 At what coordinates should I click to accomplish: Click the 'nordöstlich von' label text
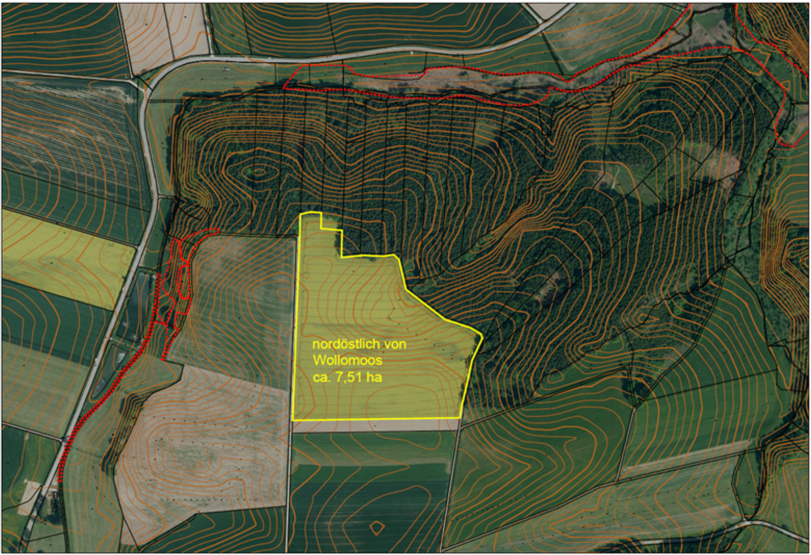point(359,344)
